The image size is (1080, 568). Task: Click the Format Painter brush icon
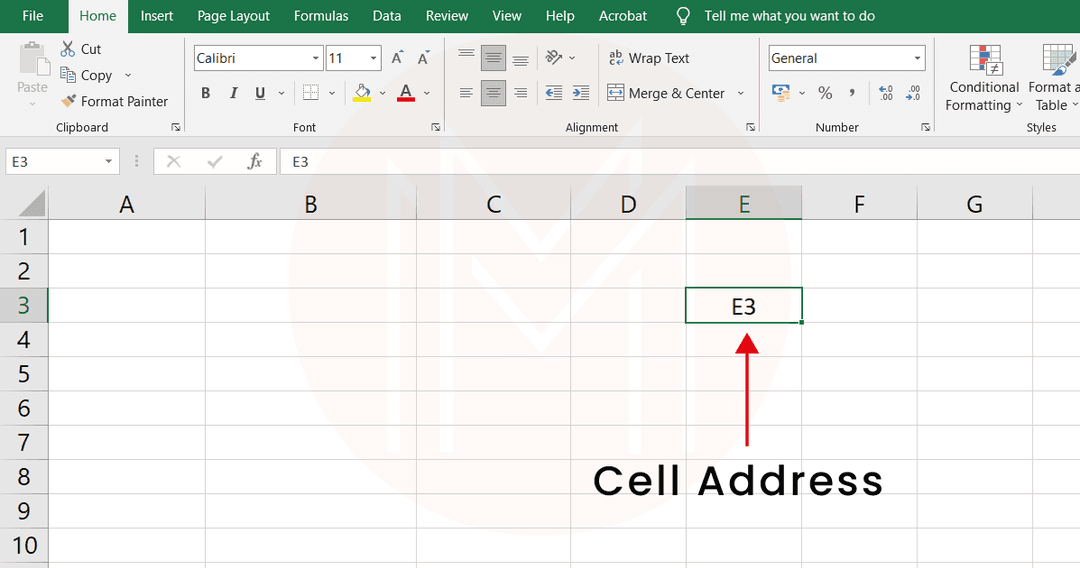coord(68,101)
